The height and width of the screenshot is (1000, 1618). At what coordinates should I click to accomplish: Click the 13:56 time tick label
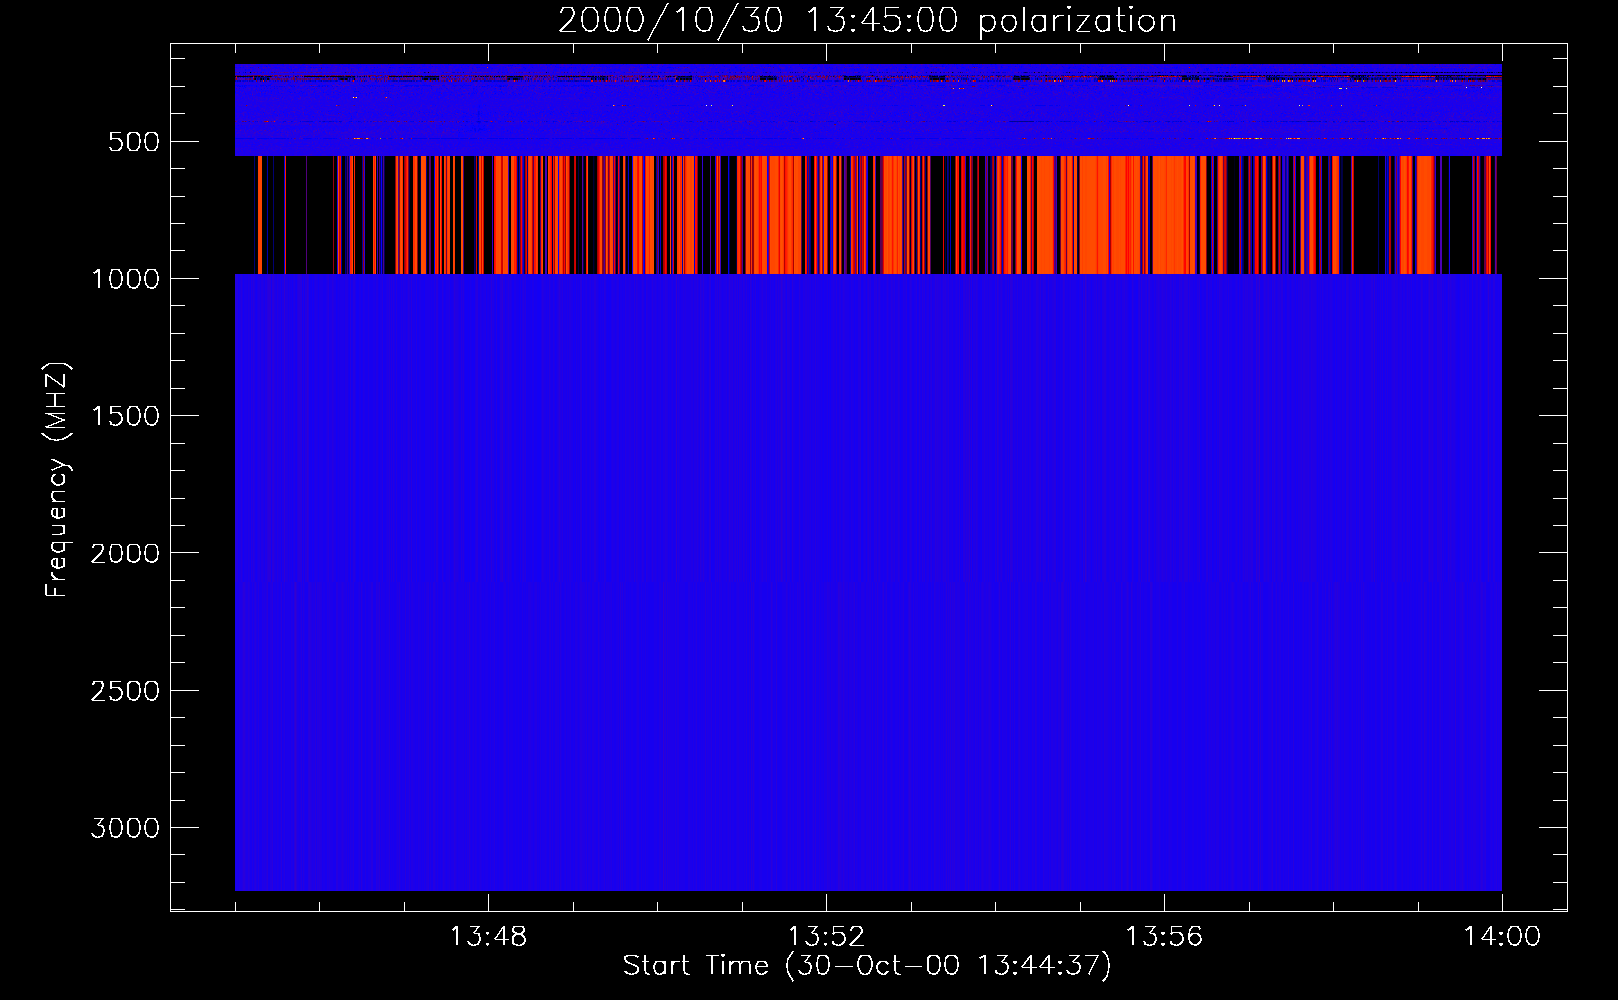click(x=1164, y=937)
